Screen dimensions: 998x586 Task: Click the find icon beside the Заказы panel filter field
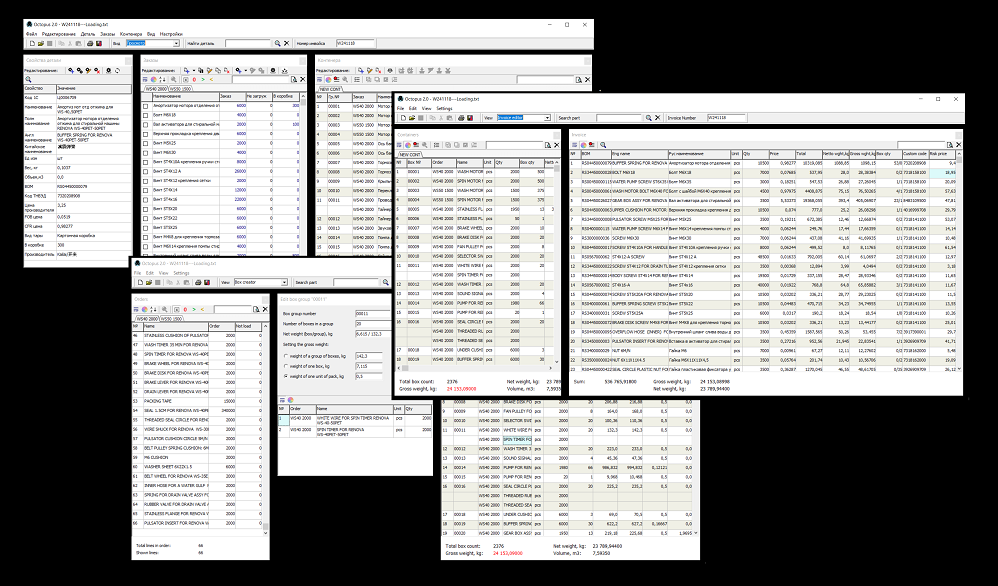[294, 80]
